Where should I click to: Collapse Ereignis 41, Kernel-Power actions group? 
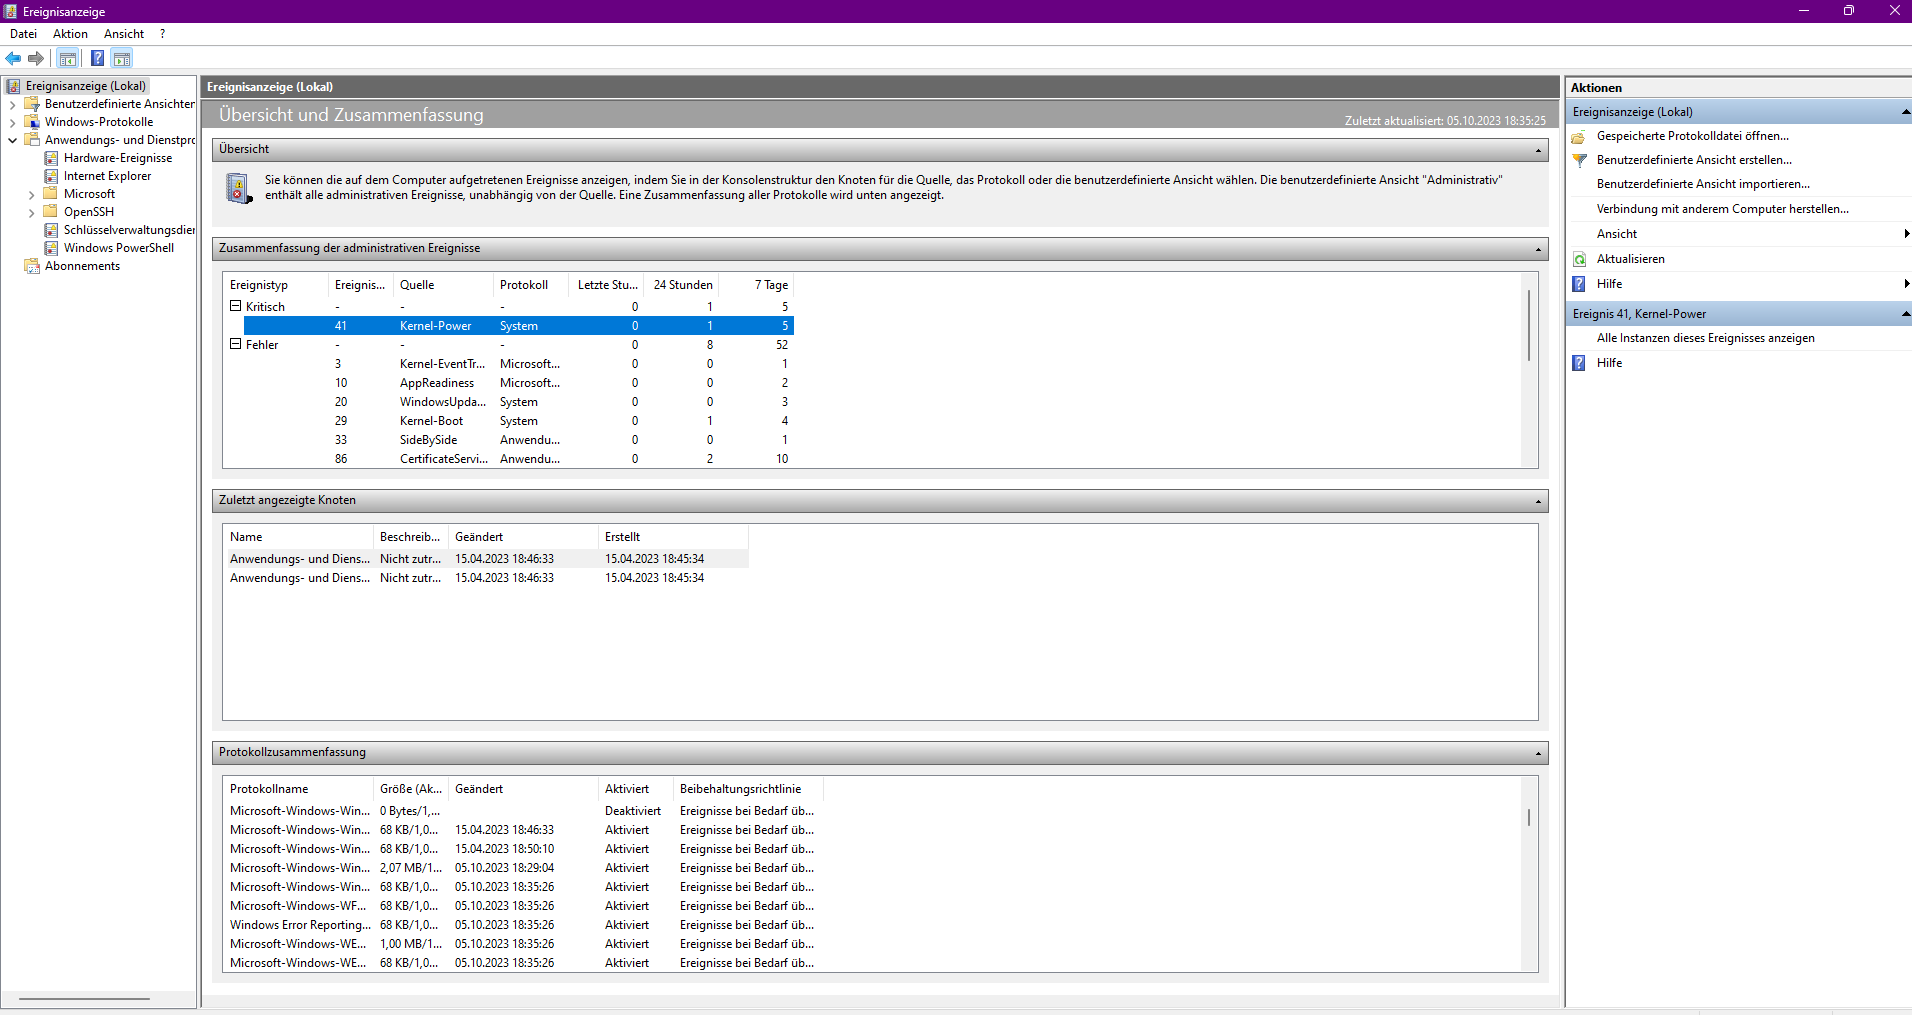[x=1905, y=314]
